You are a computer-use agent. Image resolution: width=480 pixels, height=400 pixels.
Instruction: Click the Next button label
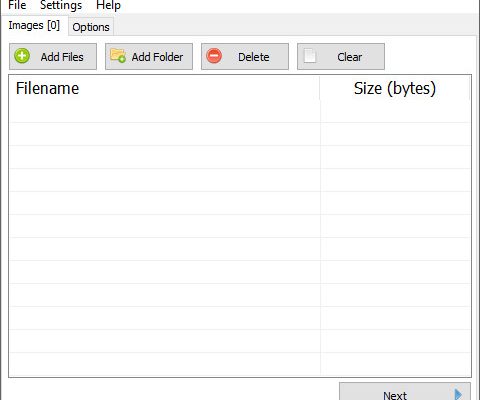395,395
